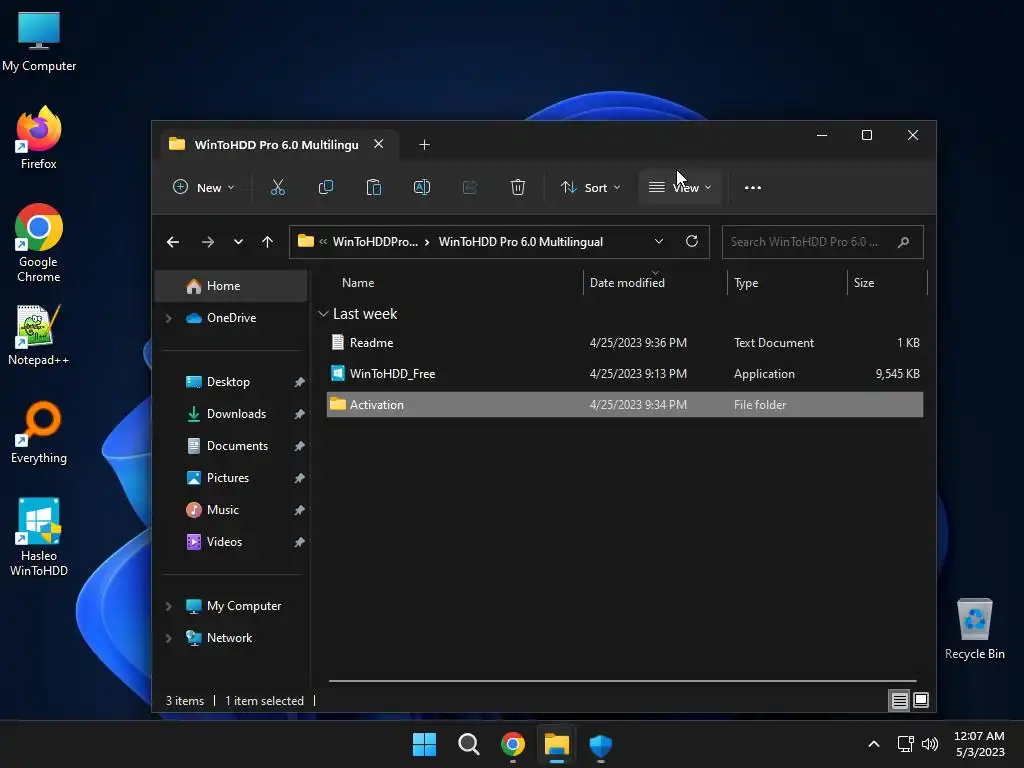The image size is (1024, 768).
Task: Click the Paste clipboard icon
Action: click(374, 187)
